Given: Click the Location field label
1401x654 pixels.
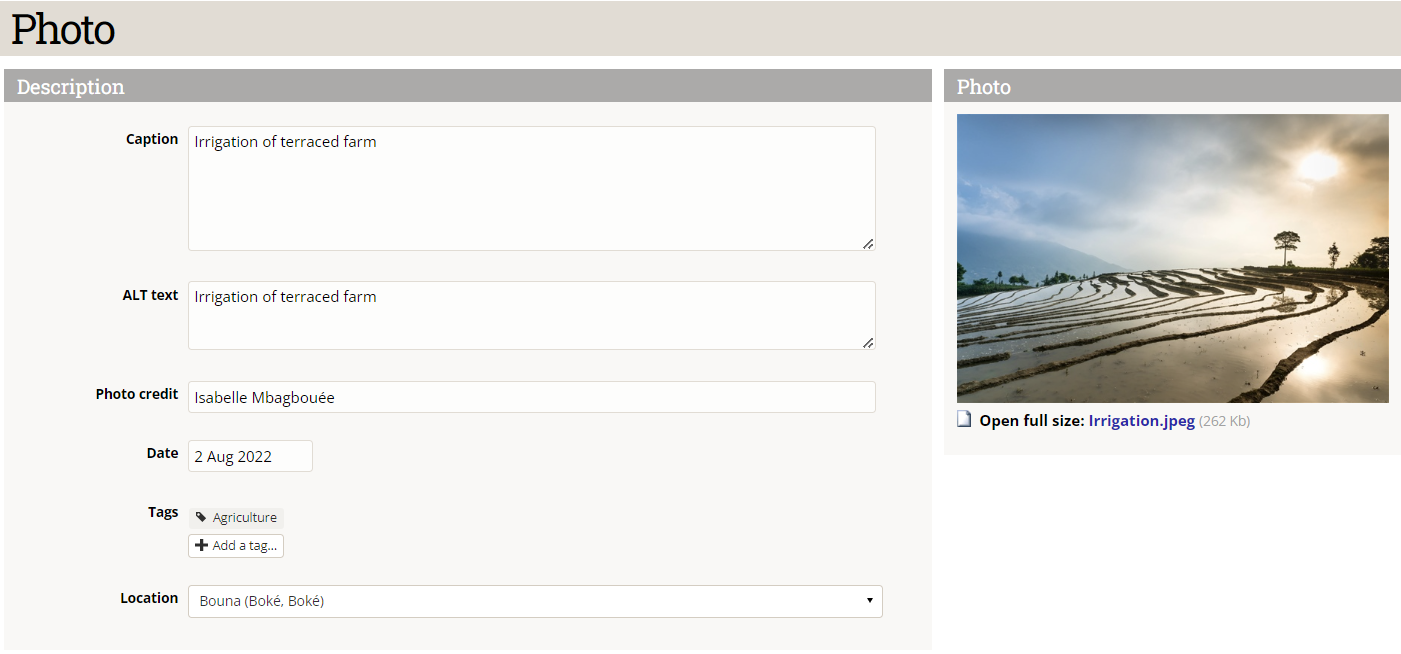Looking at the screenshot, I should (149, 598).
